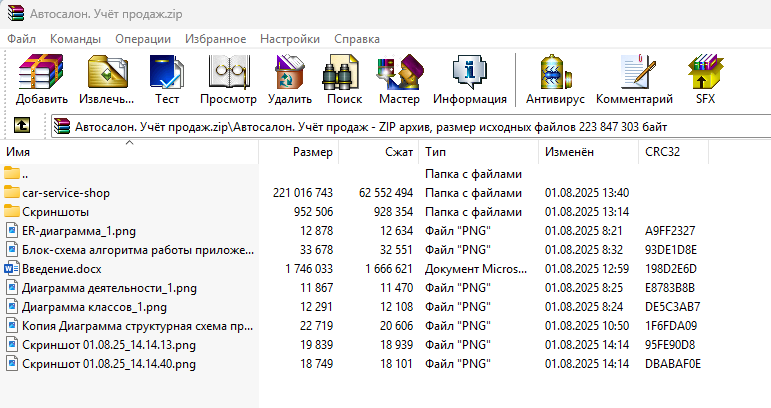Select the car-service-shop folder
771x408 pixels.
[66, 192]
